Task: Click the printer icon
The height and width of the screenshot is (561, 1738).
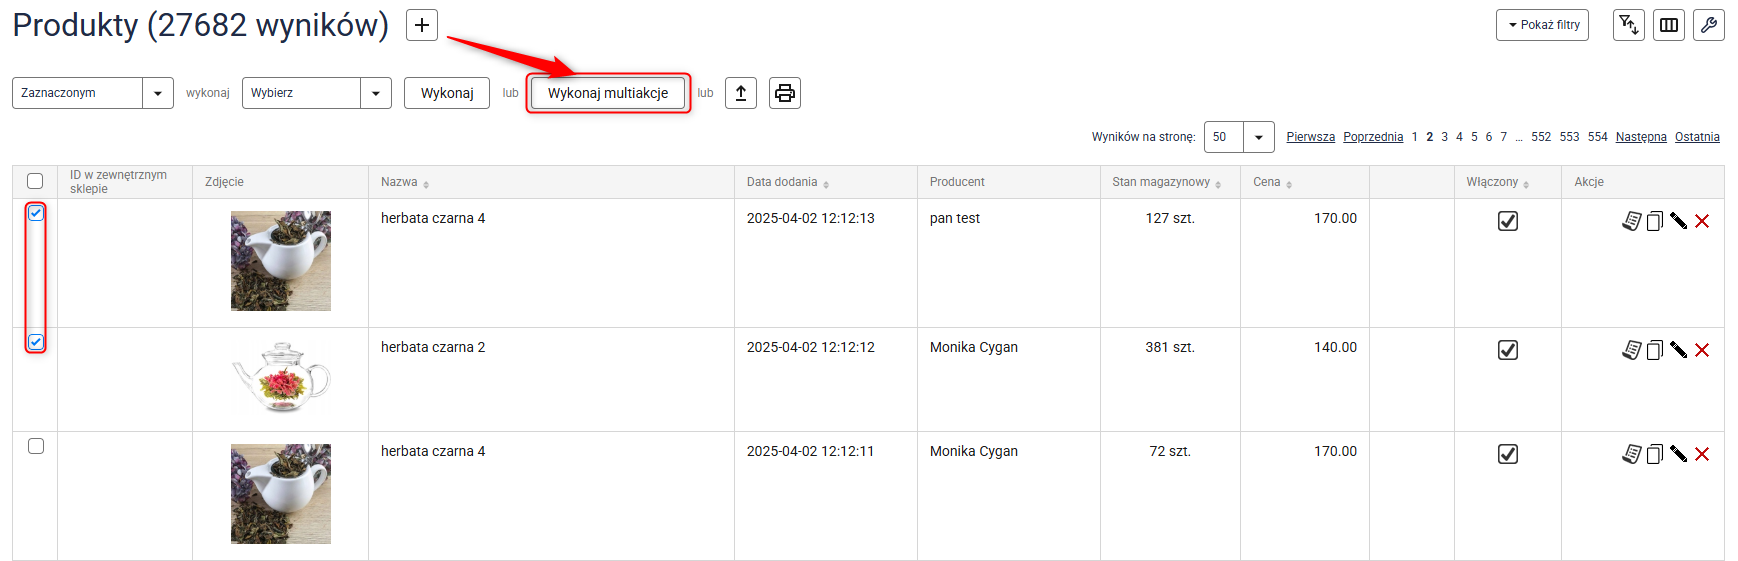Action: point(785,93)
